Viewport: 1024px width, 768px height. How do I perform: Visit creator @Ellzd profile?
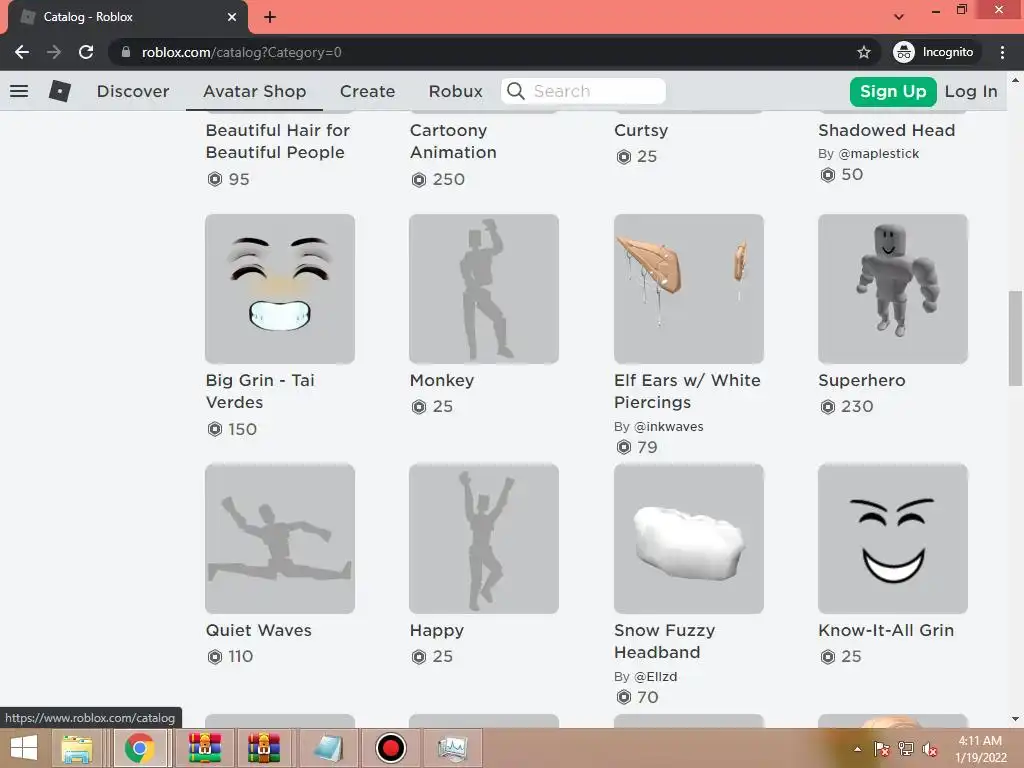coord(655,677)
